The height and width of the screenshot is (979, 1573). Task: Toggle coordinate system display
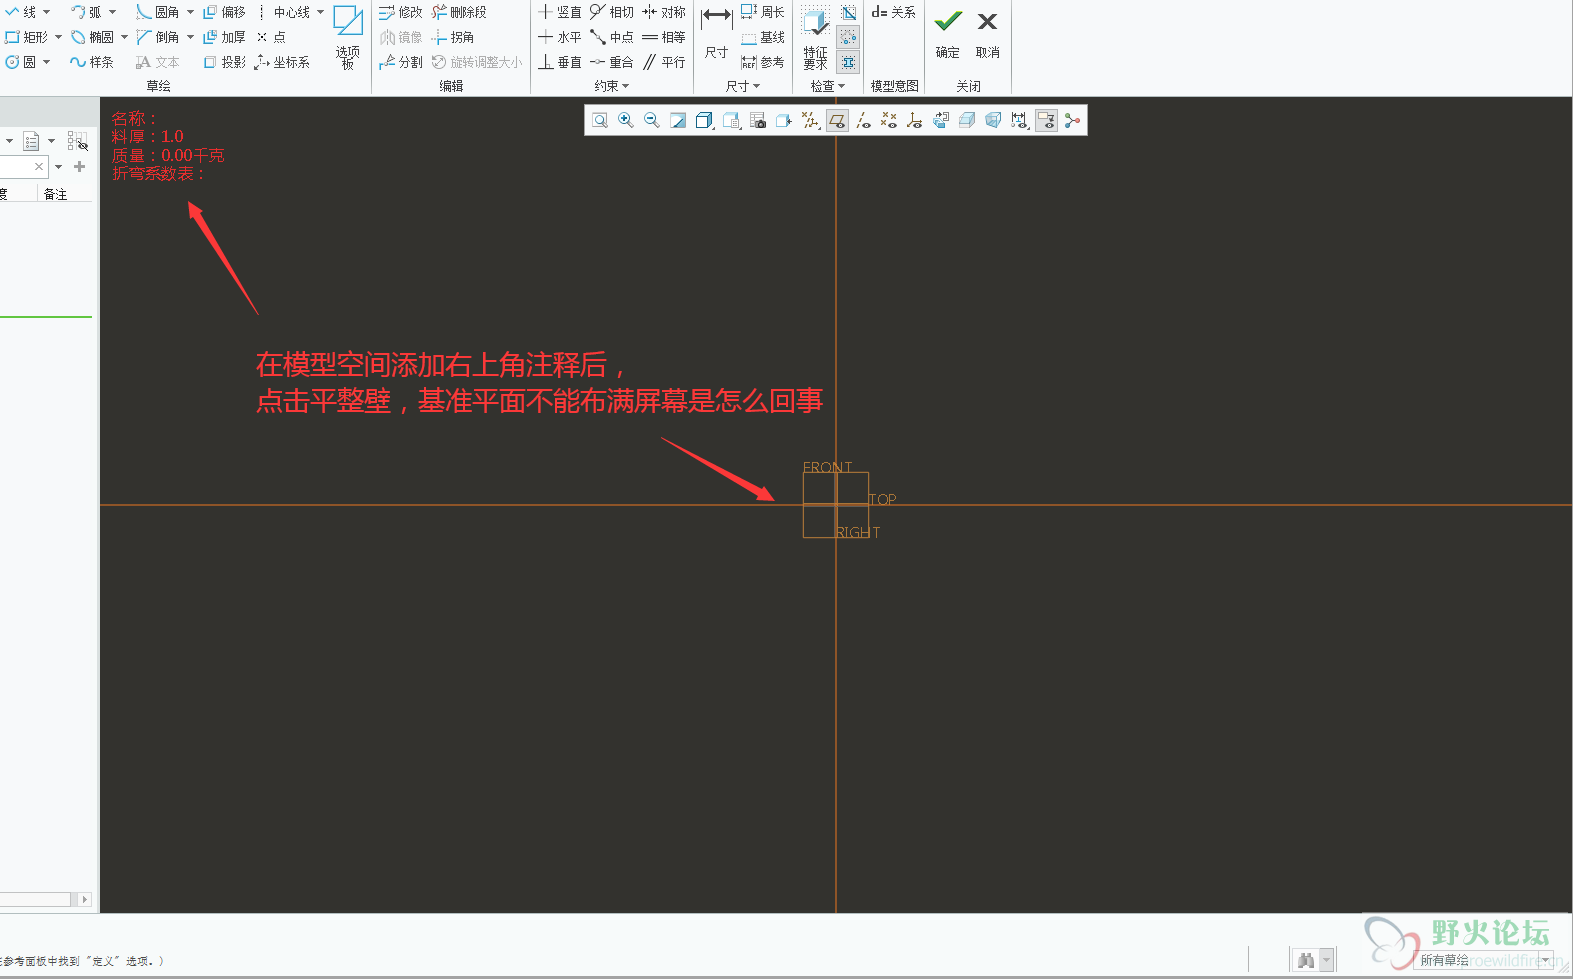pos(915,121)
